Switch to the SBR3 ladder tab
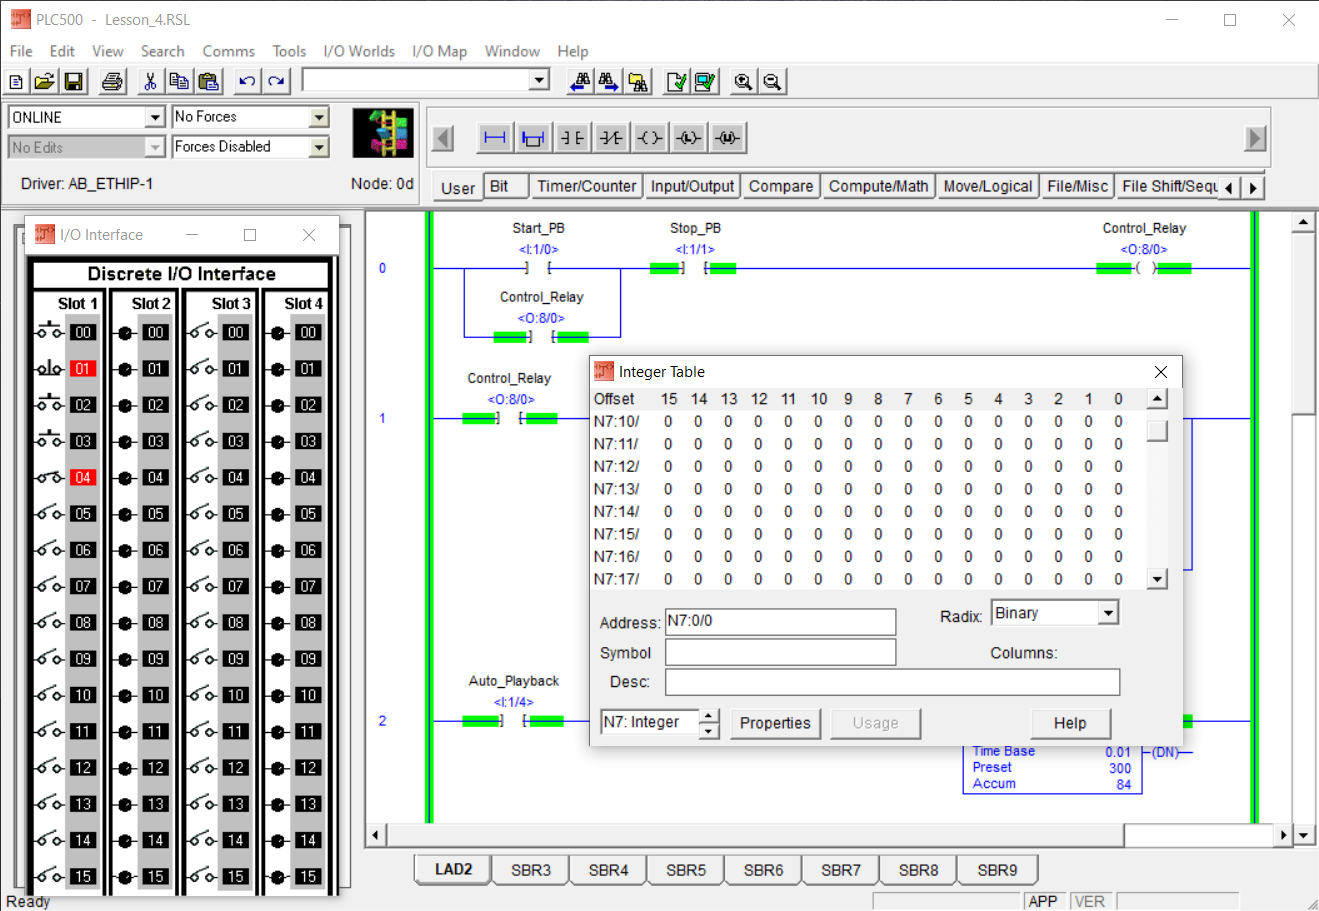This screenshot has height=911, width=1319. [531, 870]
